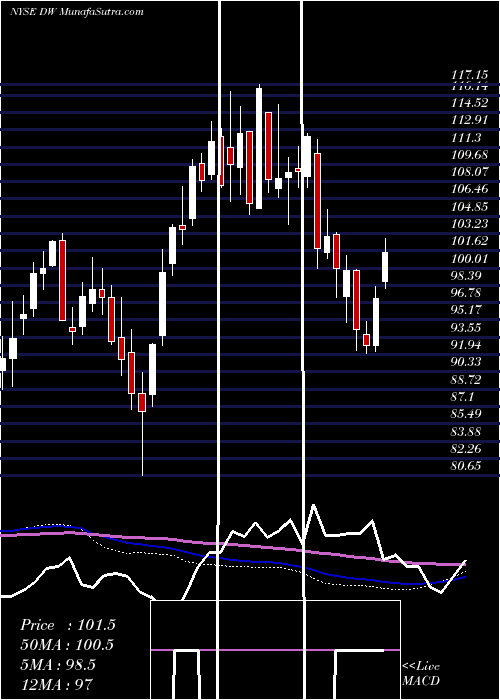Image resolution: width=500 pixels, height=700 pixels.
Task: Click the 106.46 price axis label
Action: (470, 190)
